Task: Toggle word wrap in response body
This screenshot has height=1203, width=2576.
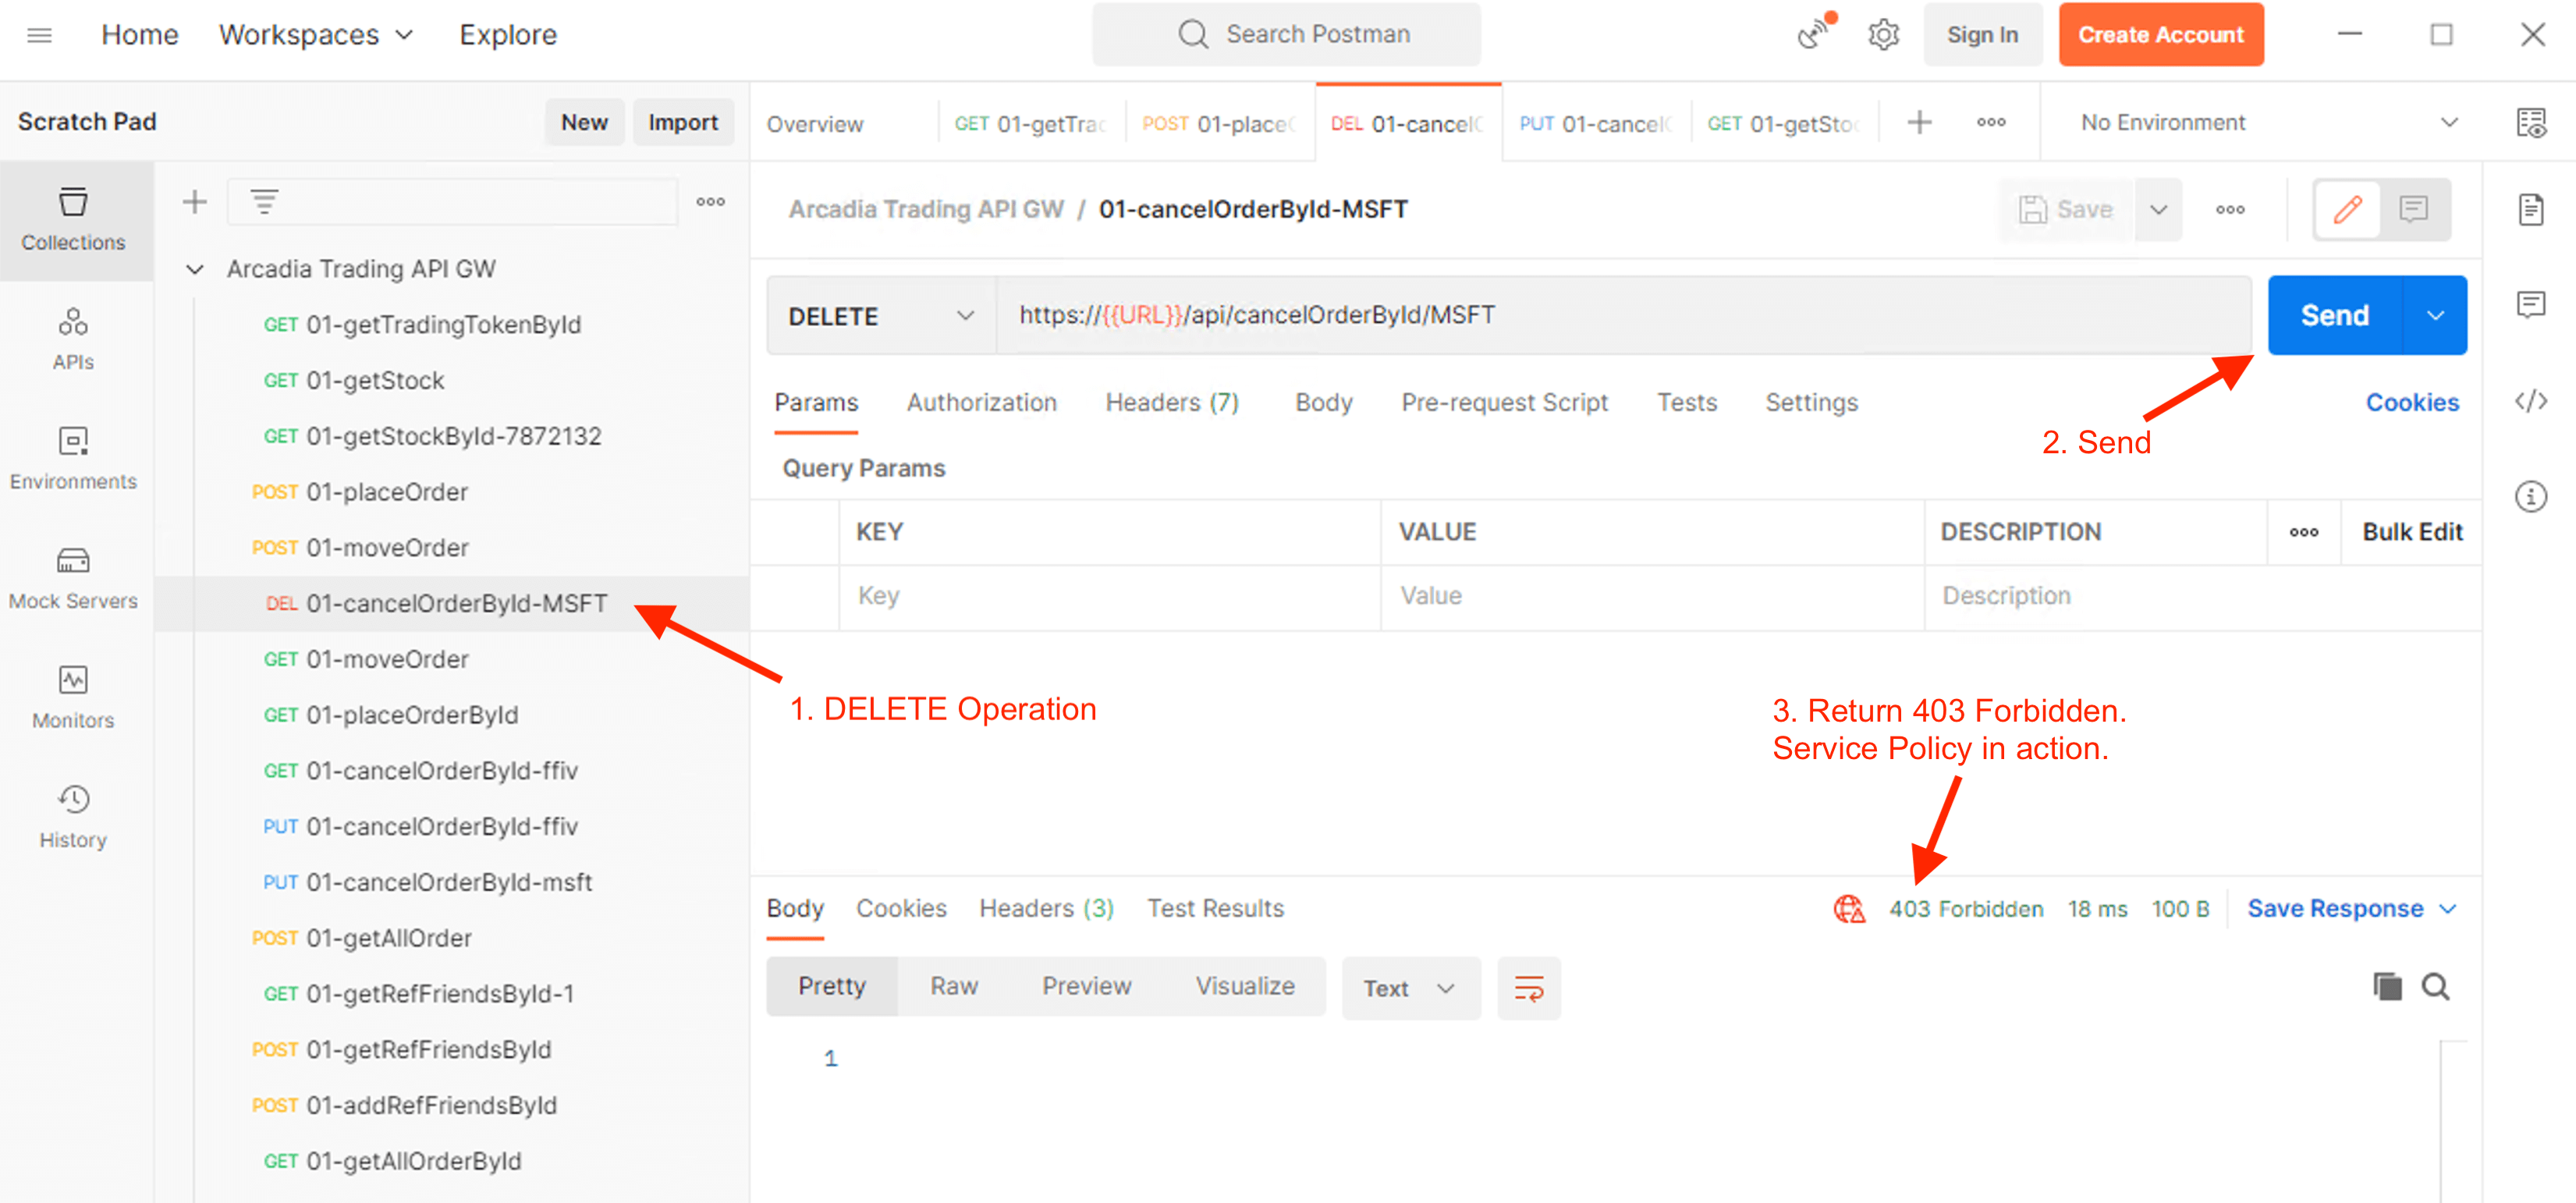Action: tap(1528, 988)
